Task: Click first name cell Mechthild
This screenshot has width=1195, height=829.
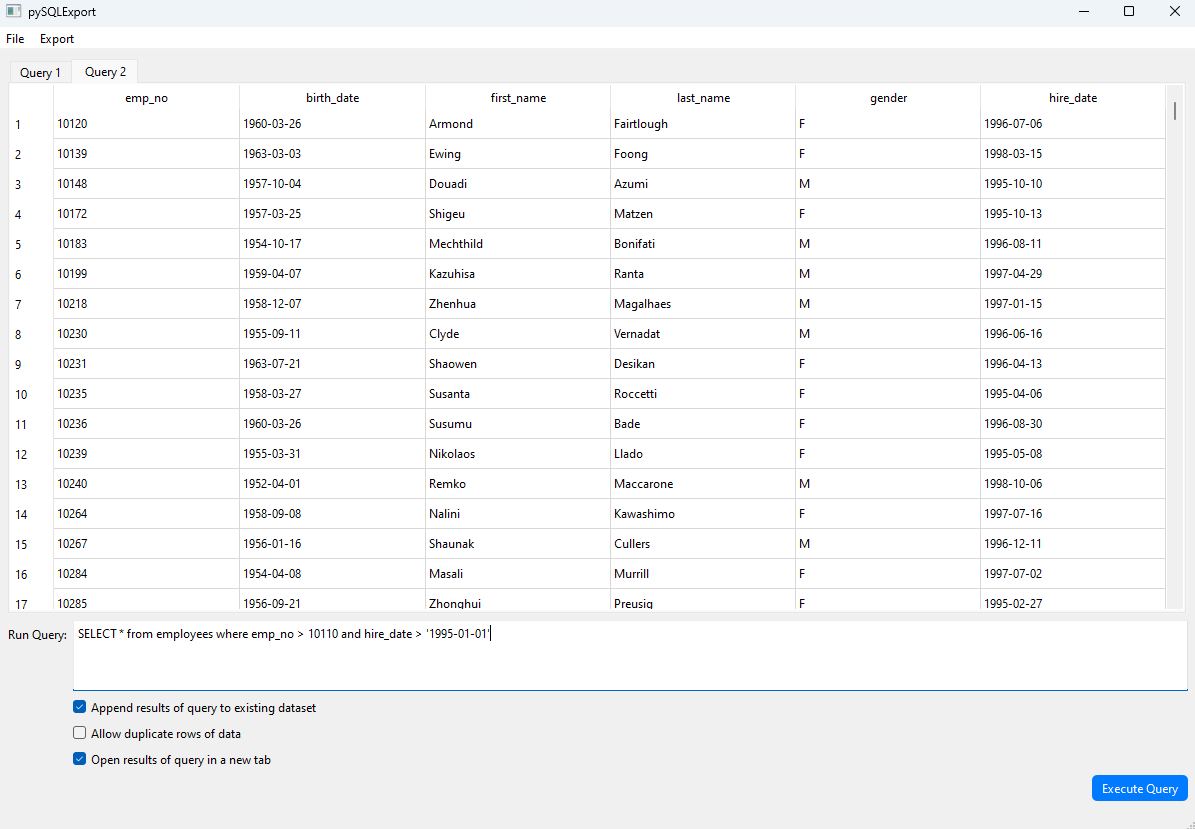Action: click(518, 244)
